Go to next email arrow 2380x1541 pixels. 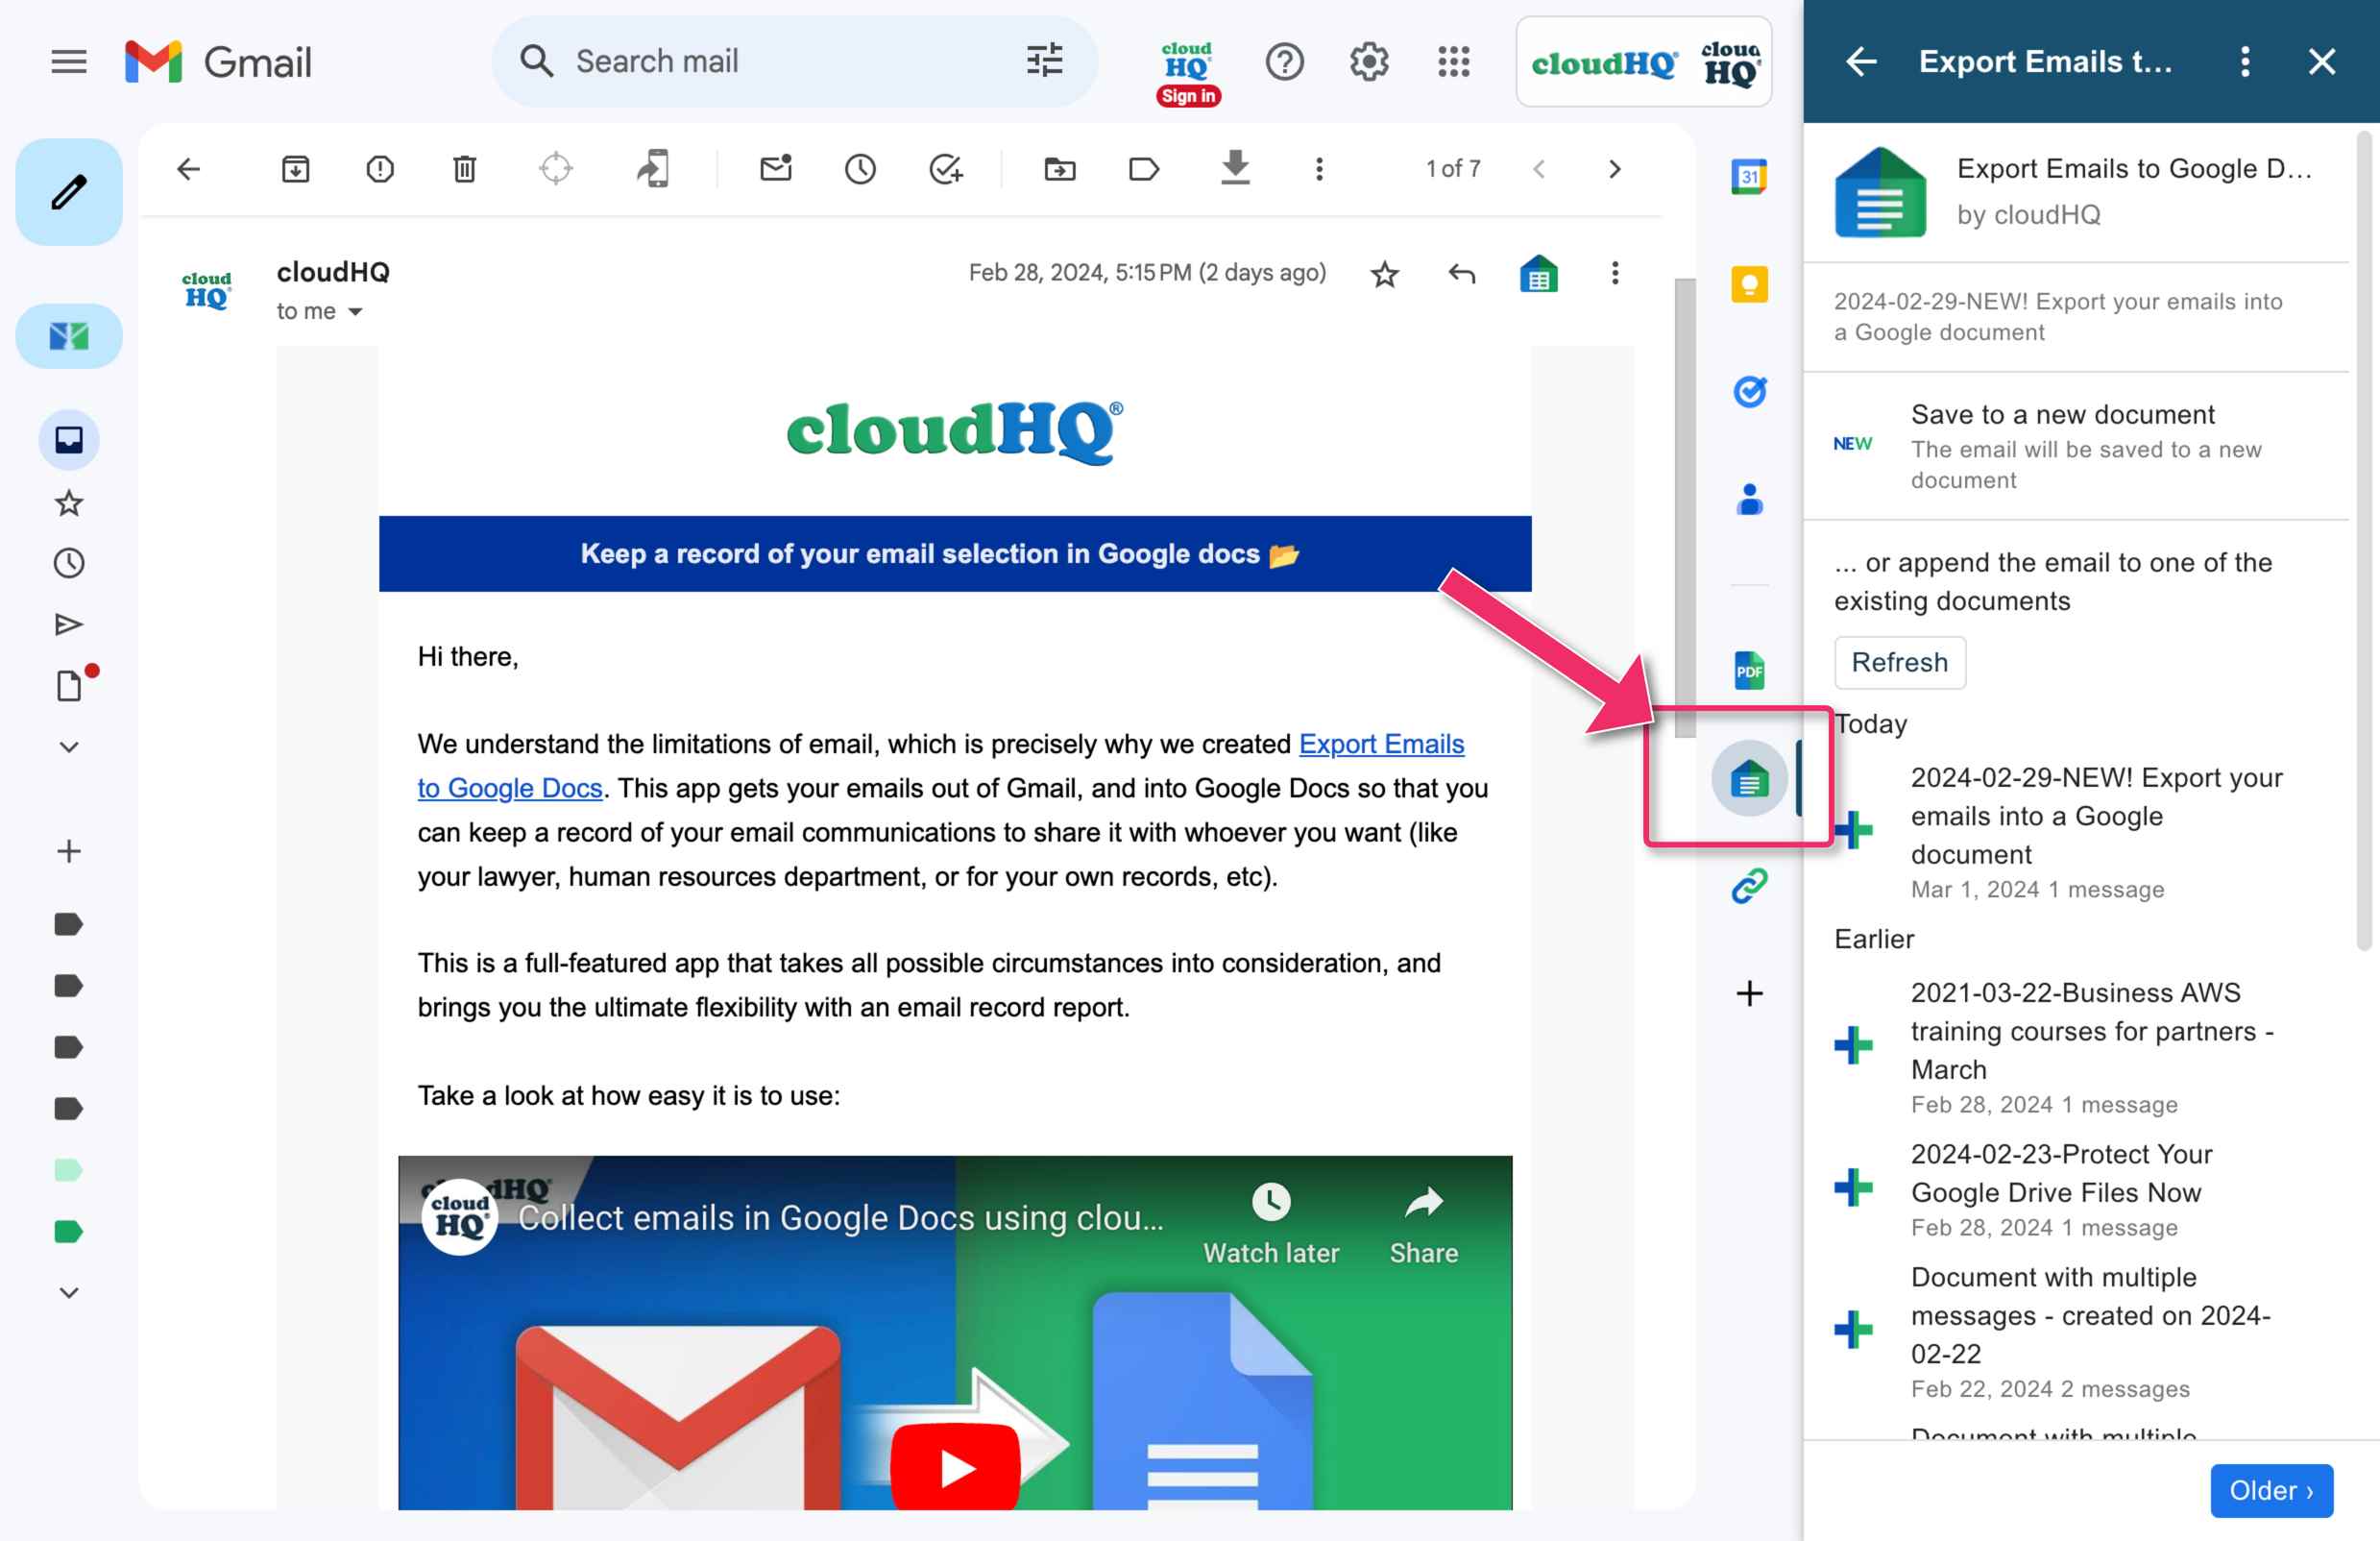[1614, 169]
